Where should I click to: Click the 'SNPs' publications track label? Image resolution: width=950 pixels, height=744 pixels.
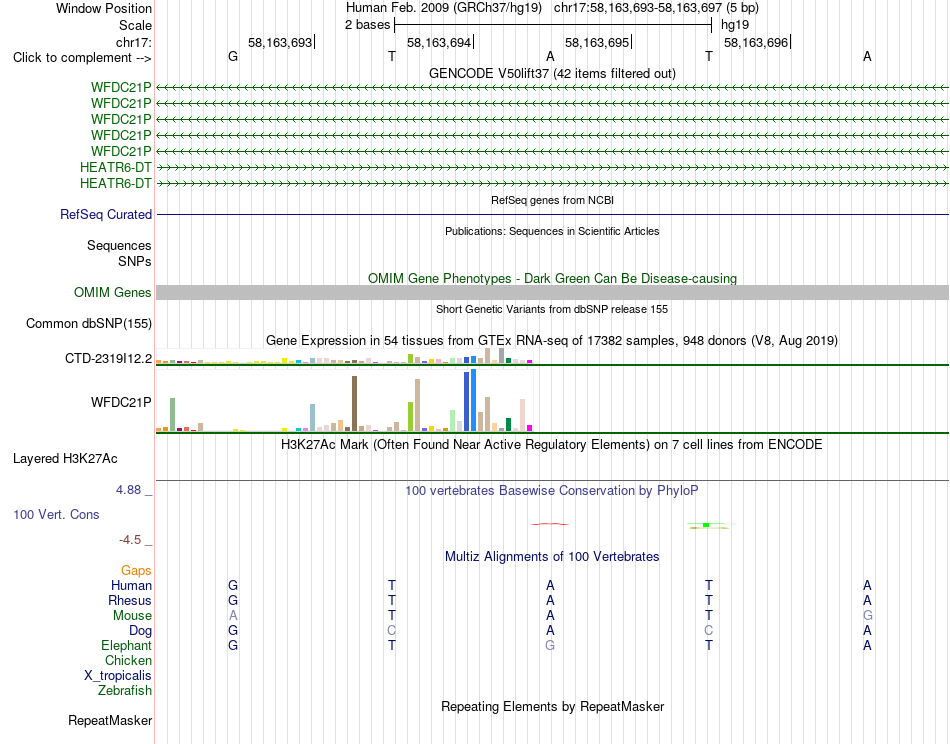click(135, 261)
